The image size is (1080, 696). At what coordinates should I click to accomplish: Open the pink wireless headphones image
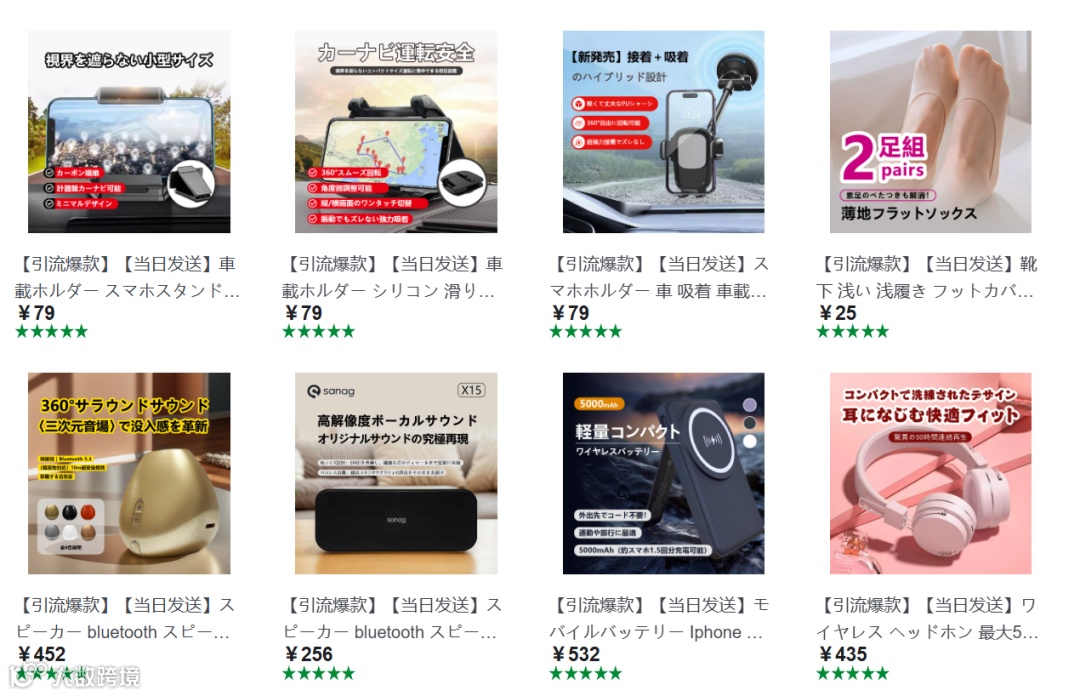pos(931,473)
